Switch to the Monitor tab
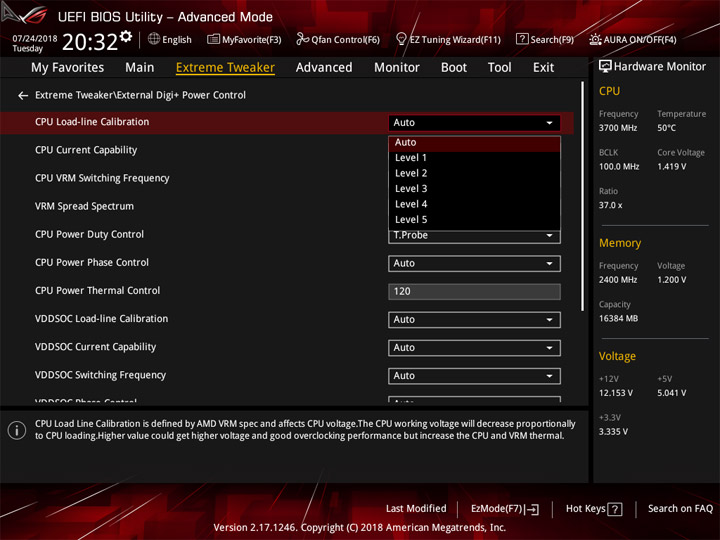This screenshot has height=540, width=720. tap(397, 68)
